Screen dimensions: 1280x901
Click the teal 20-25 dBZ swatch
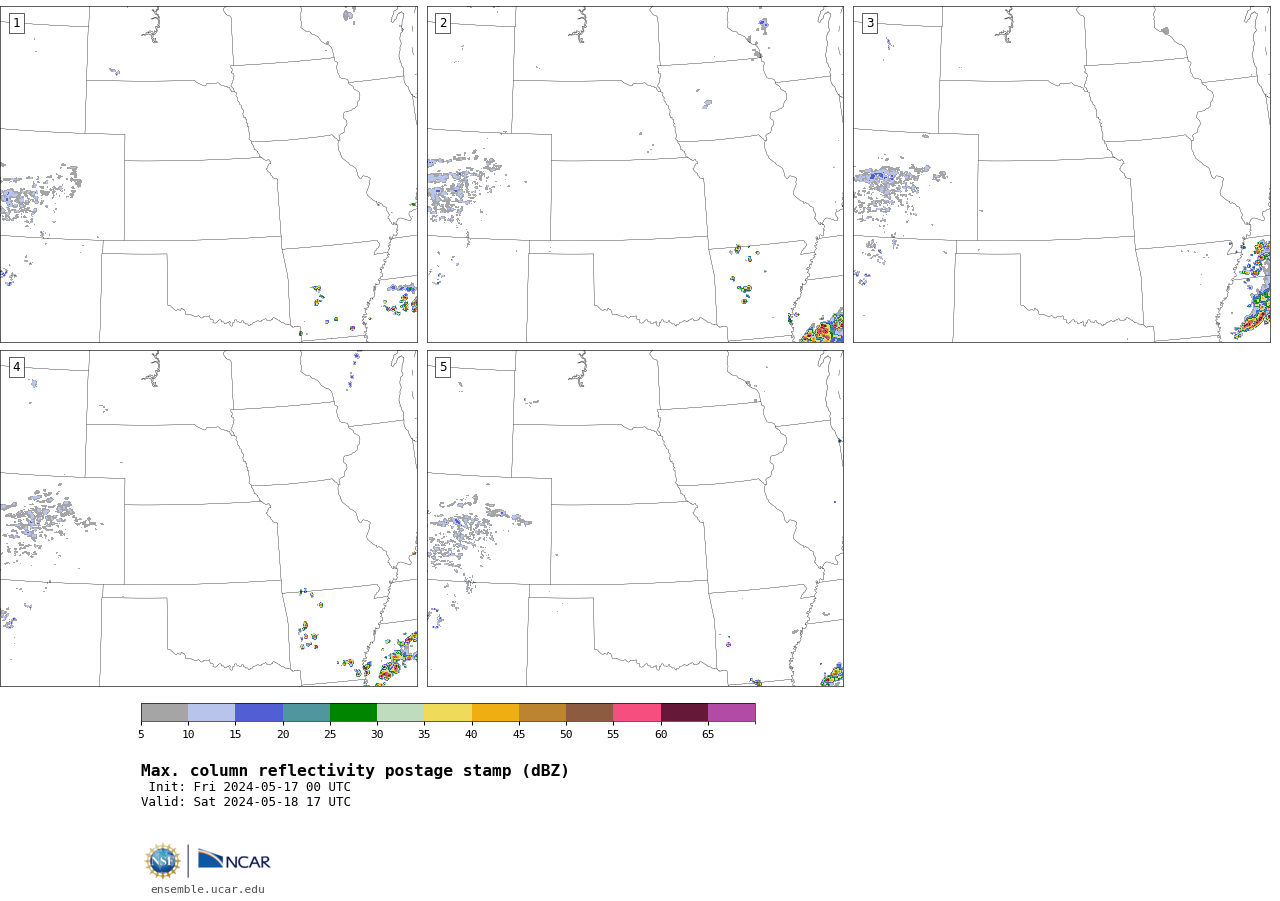click(x=306, y=713)
